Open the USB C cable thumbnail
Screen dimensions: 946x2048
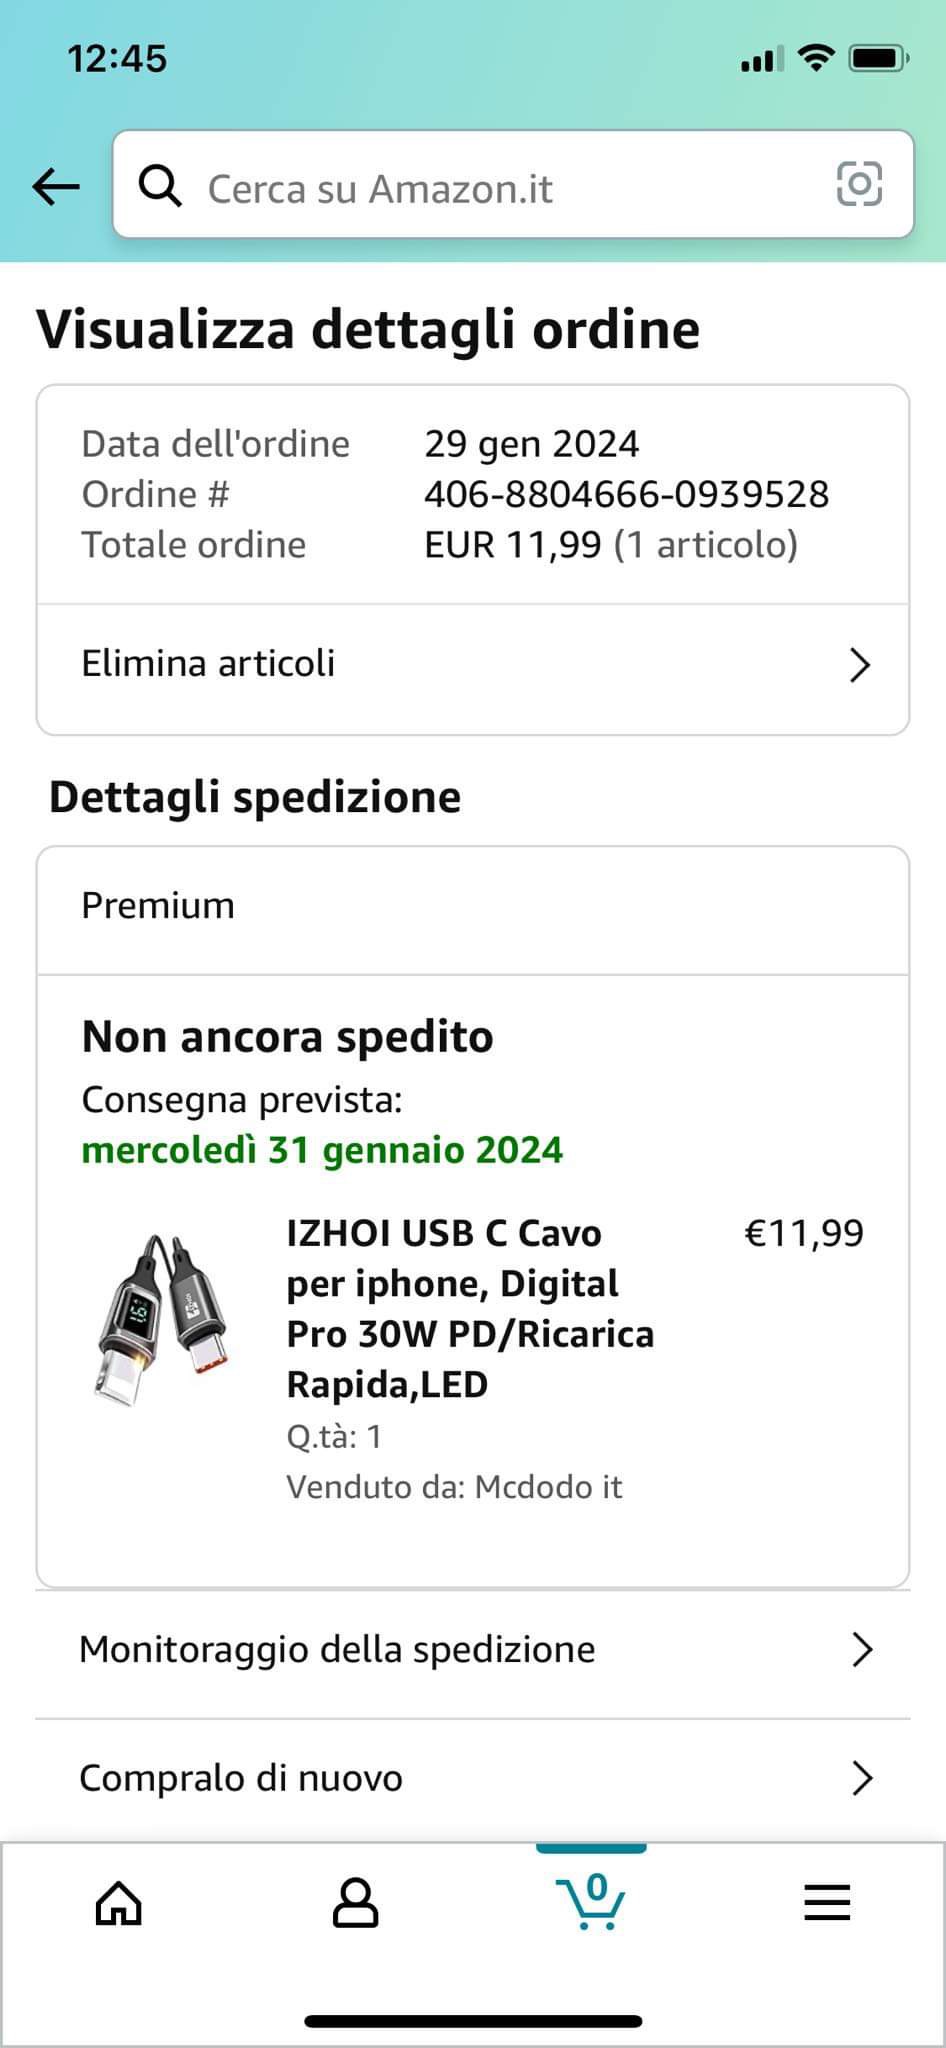162,1320
